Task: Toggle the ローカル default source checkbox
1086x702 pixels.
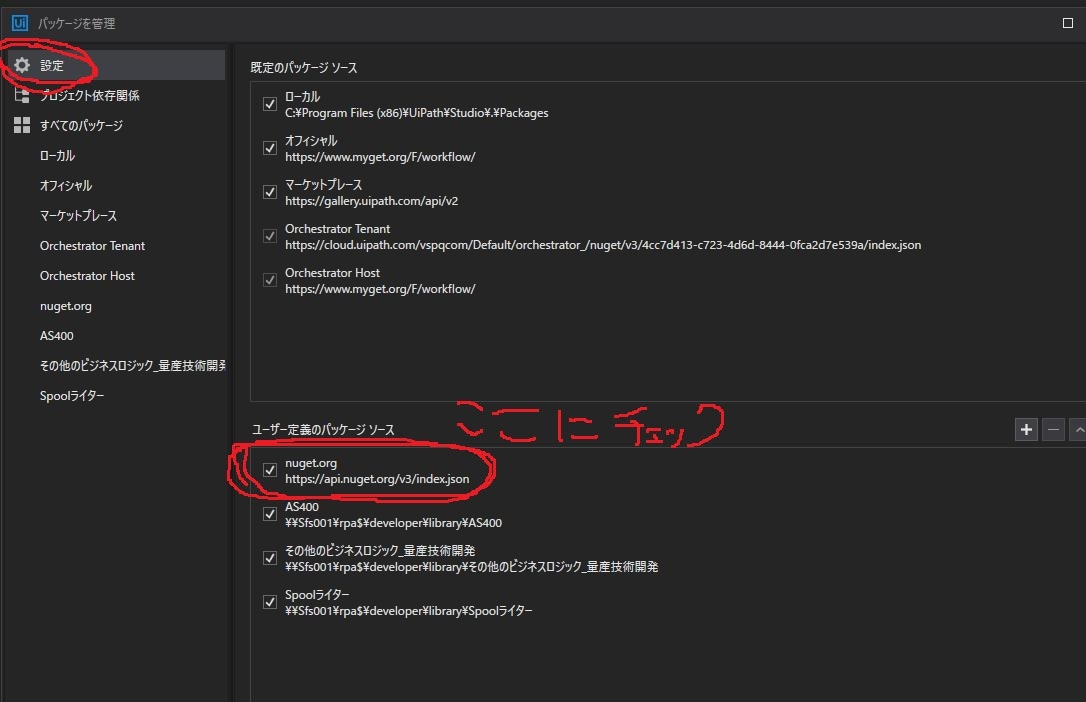Action: tap(269, 103)
